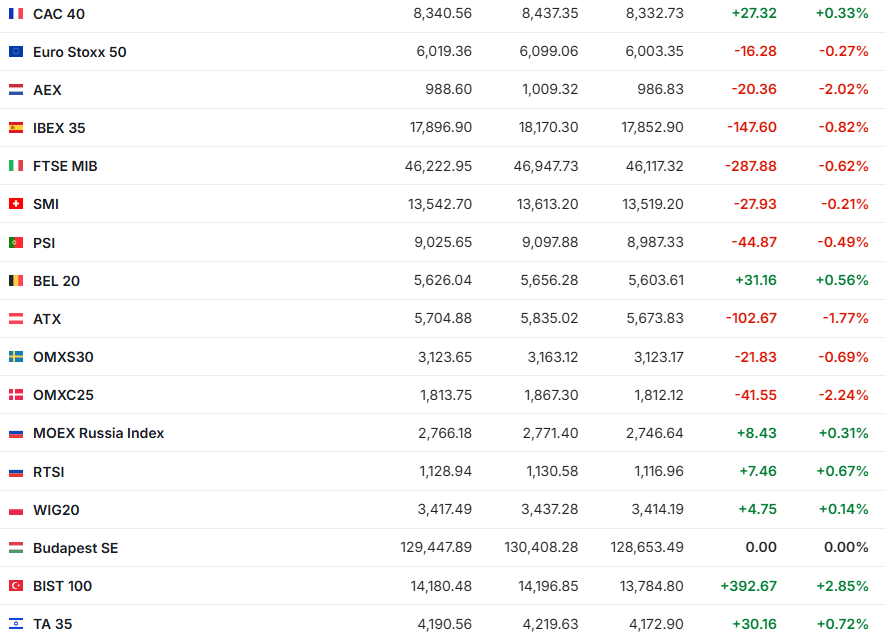Click the OMXS30 row's -0.69% change
This screenshot has height=641, width=886.
[841, 357]
